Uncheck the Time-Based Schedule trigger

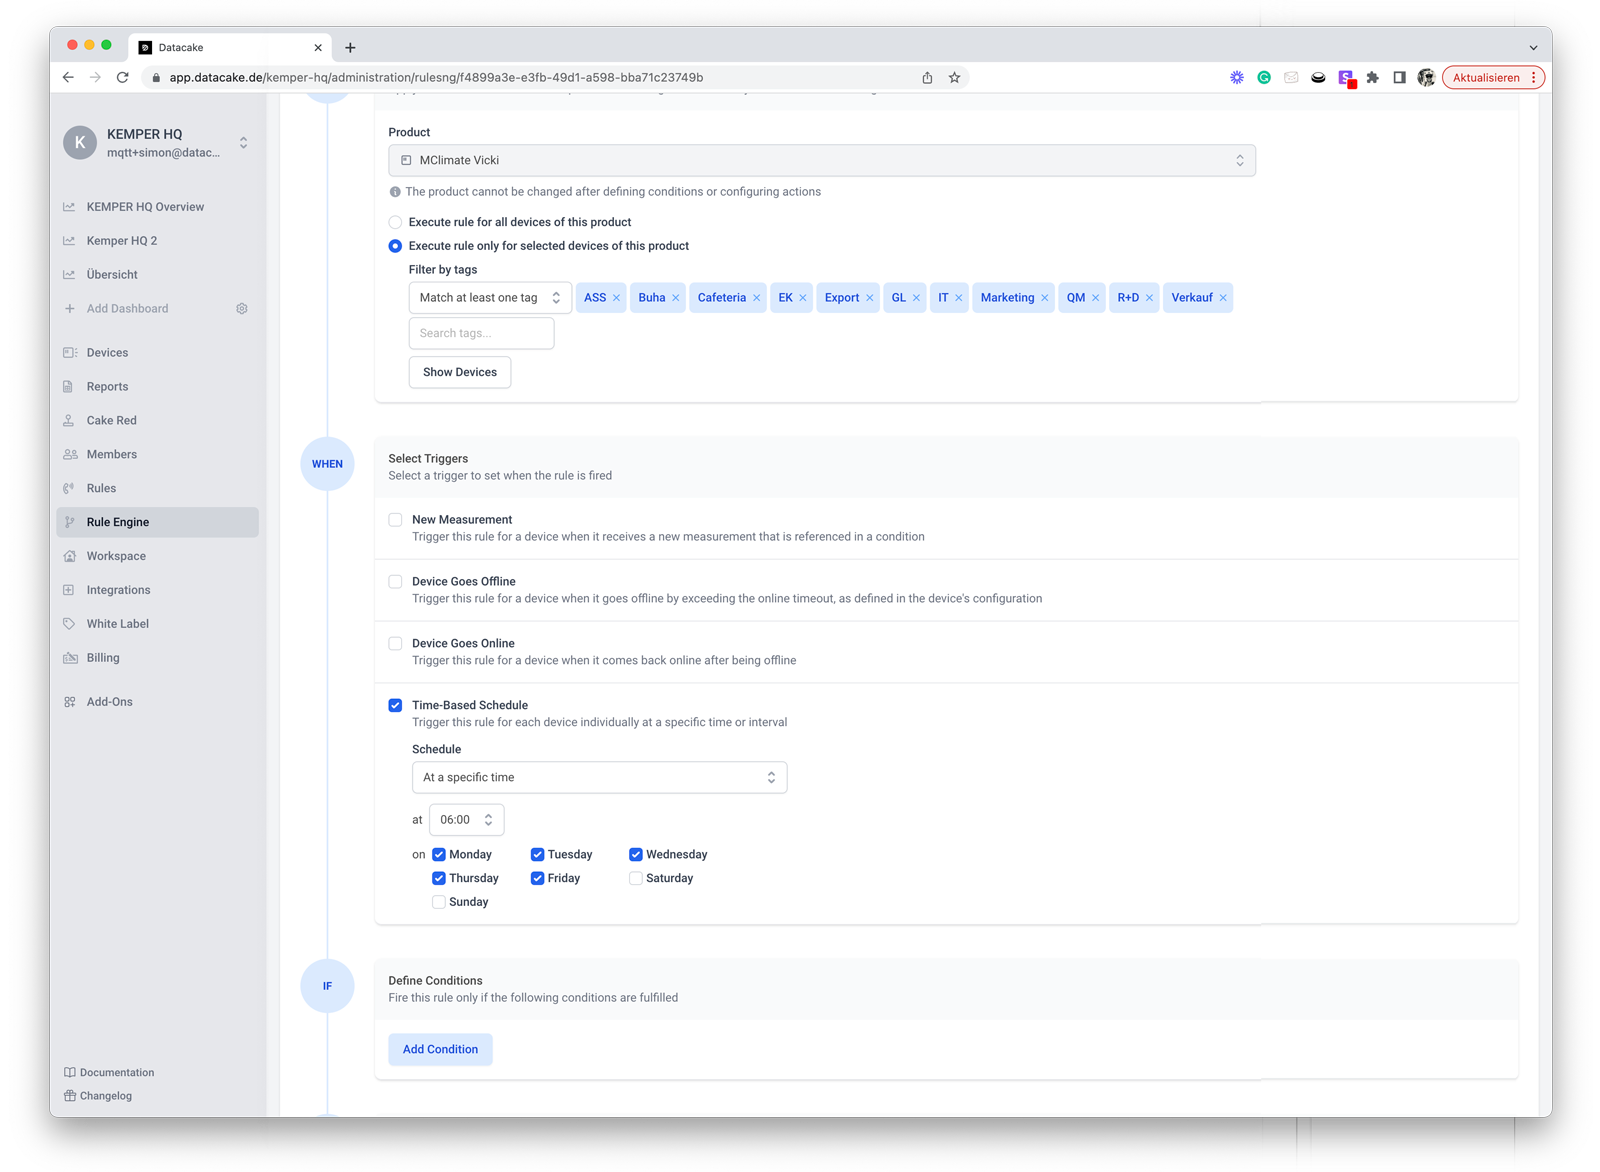[395, 706]
